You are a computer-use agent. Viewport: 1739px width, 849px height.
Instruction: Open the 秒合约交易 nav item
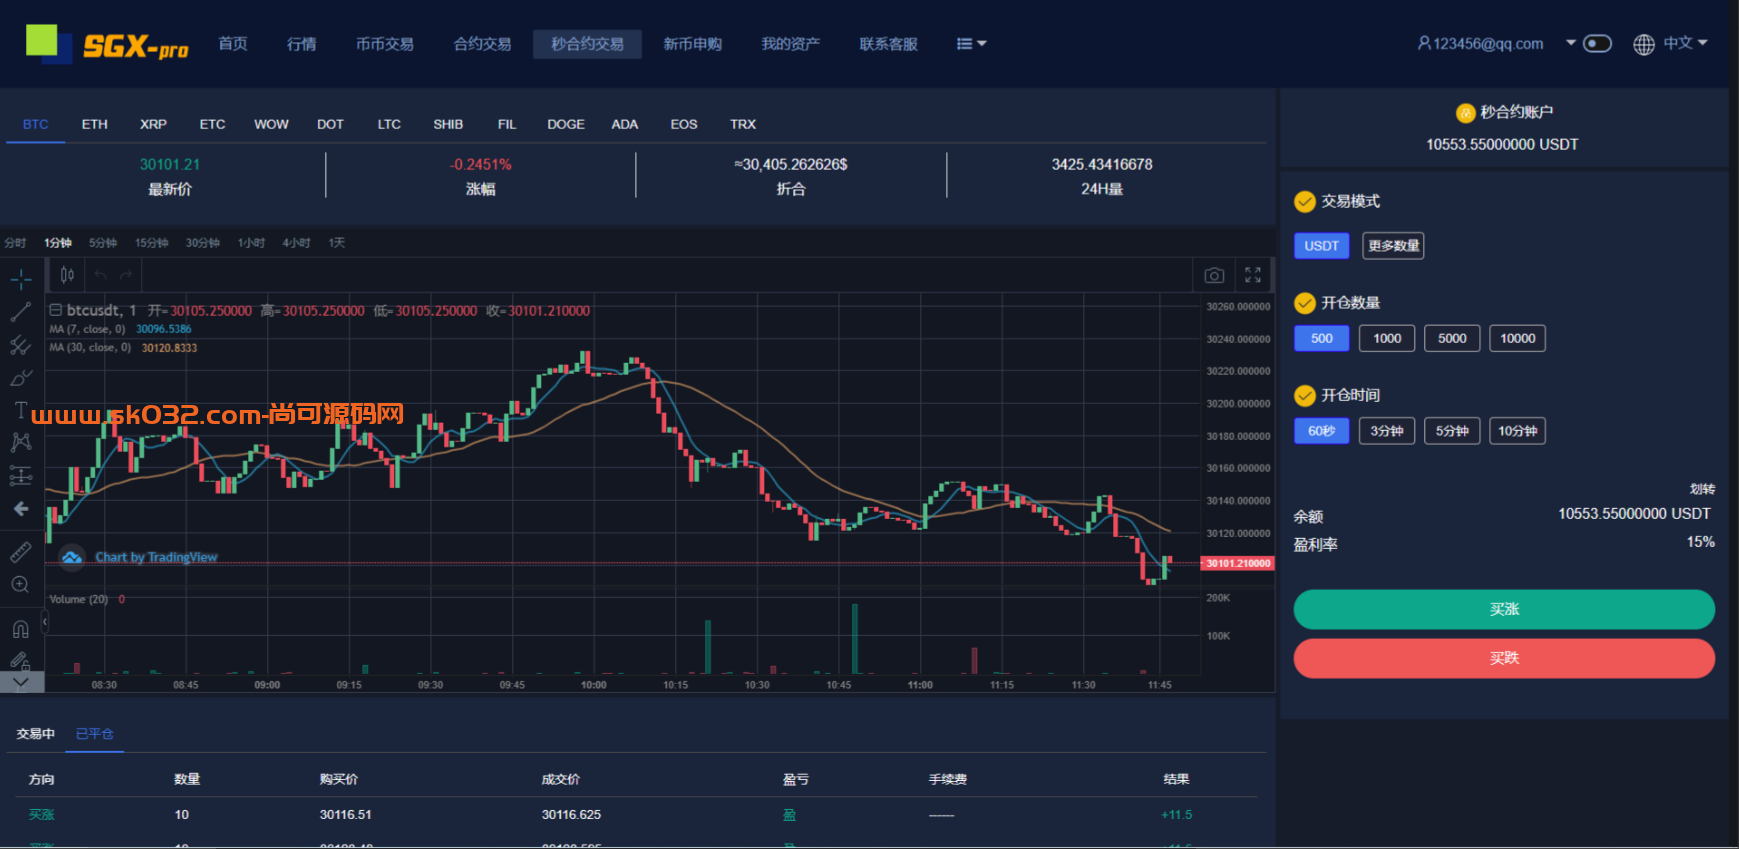[x=587, y=44]
